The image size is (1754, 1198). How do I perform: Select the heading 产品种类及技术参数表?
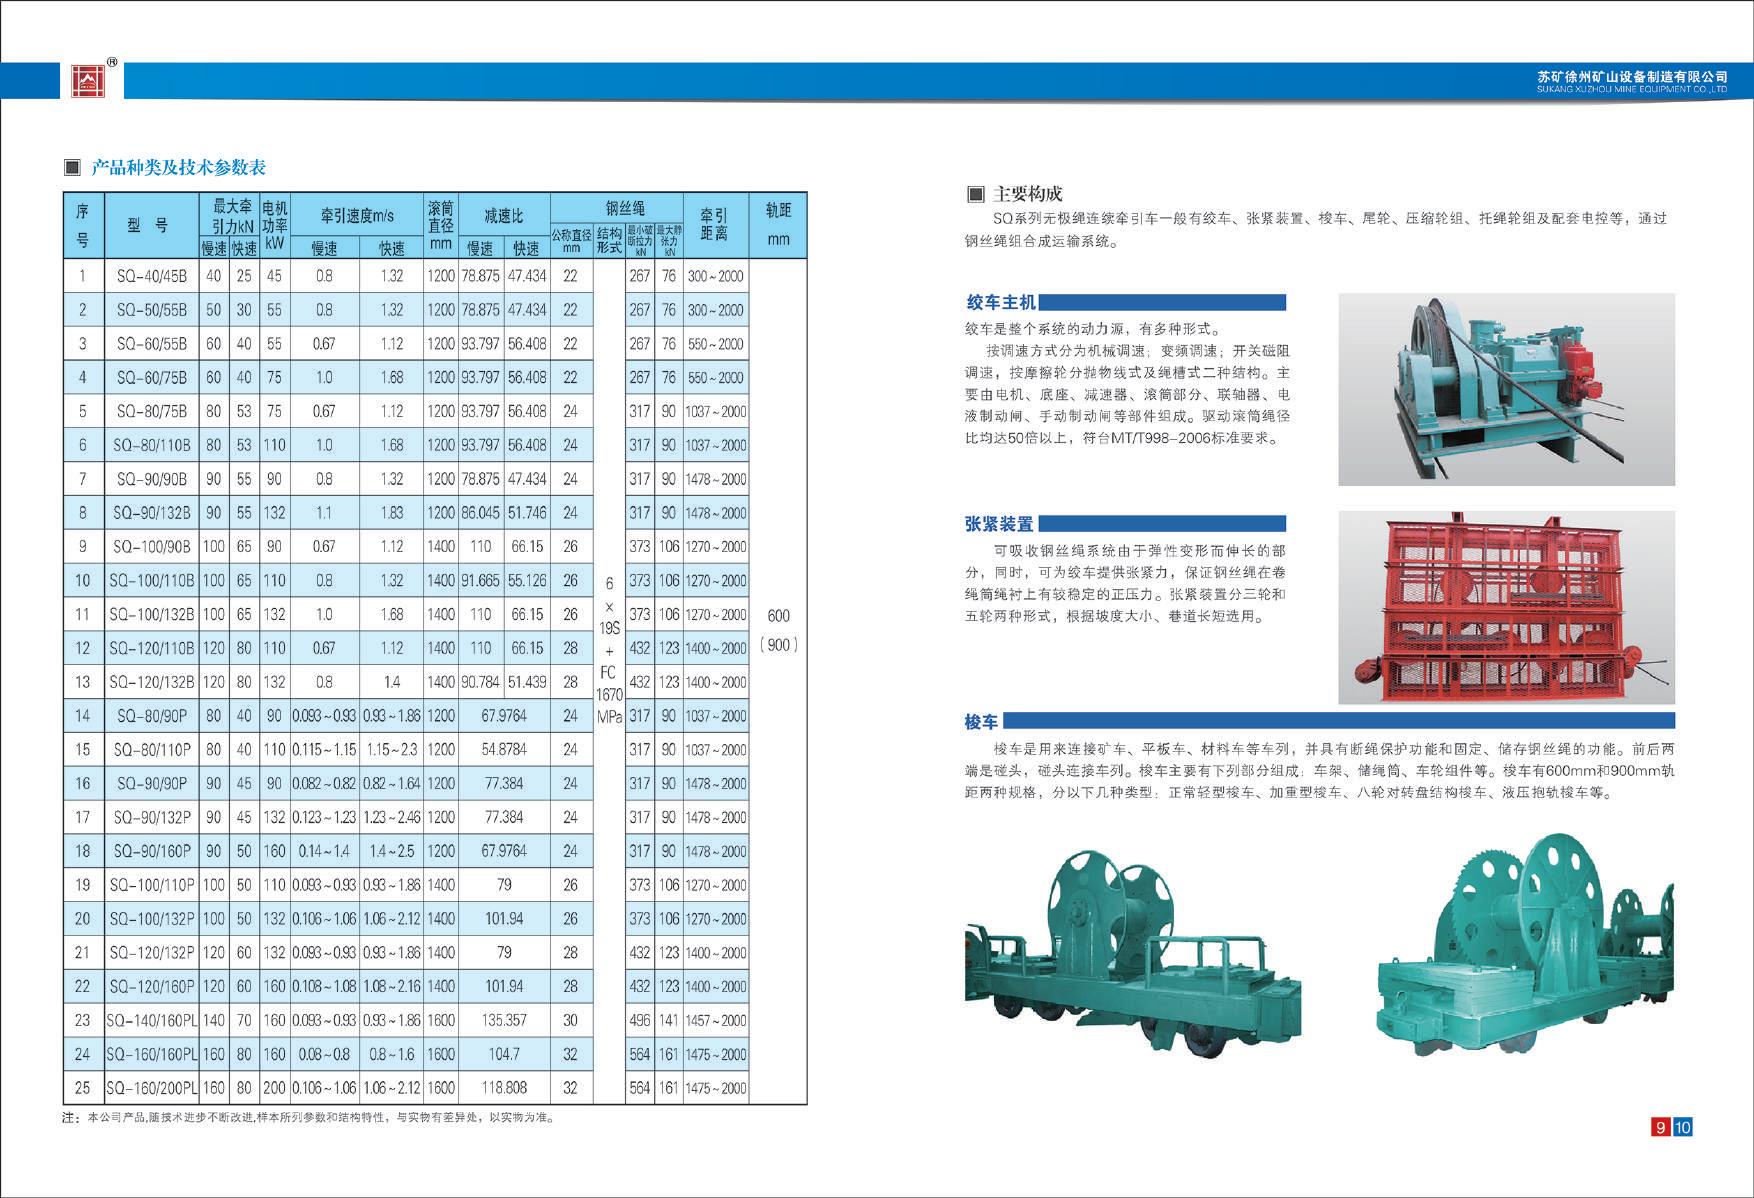pyautogui.click(x=179, y=167)
